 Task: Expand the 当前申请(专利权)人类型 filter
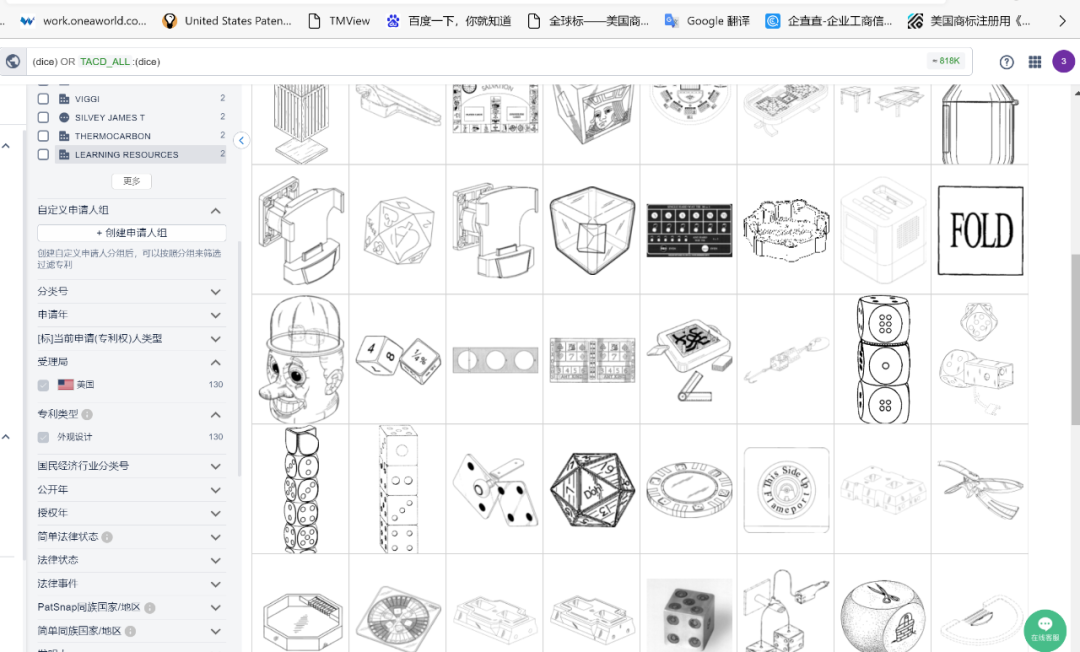(x=216, y=339)
